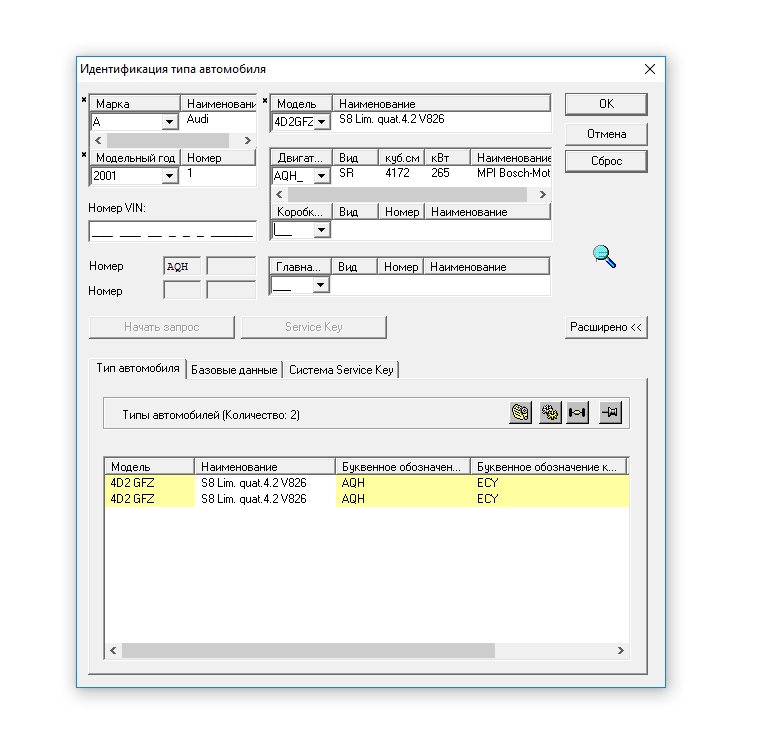Click the pushpin icon in the vehicle types toolbar
Image resolution: width=778 pixels, height=751 pixels.
click(610, 413)
